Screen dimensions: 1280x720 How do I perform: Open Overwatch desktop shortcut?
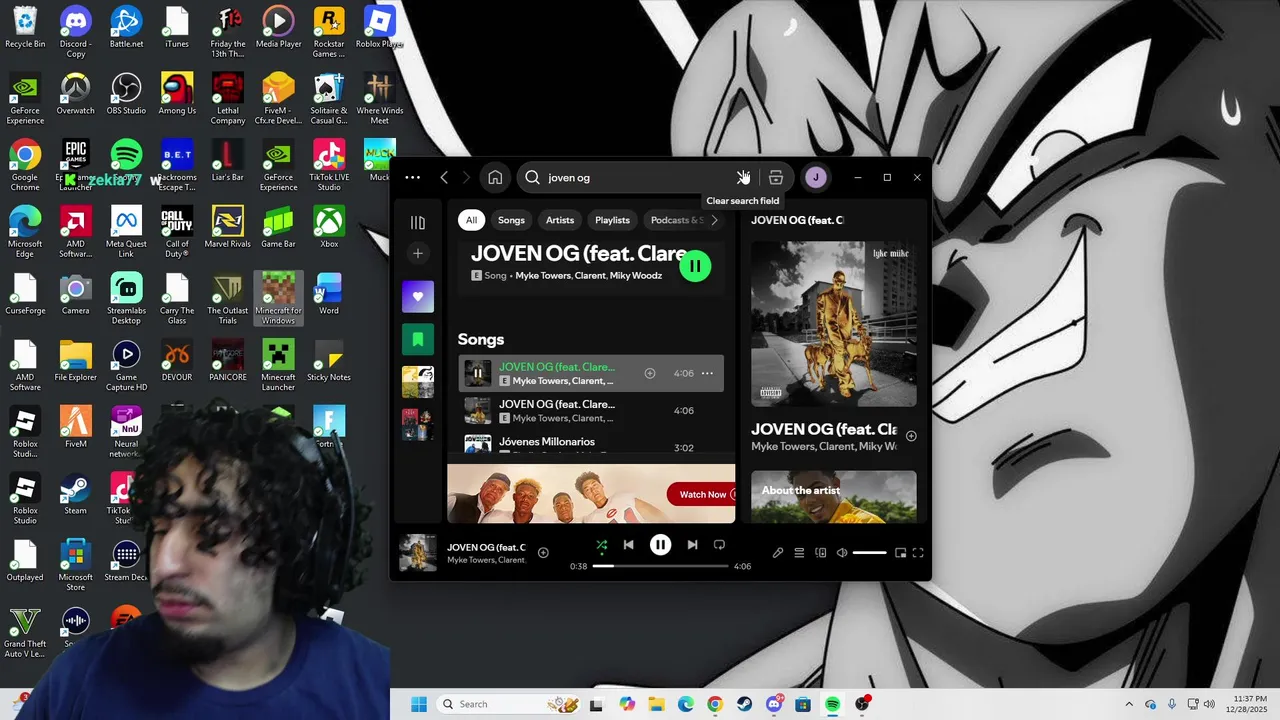coord(75,94)
